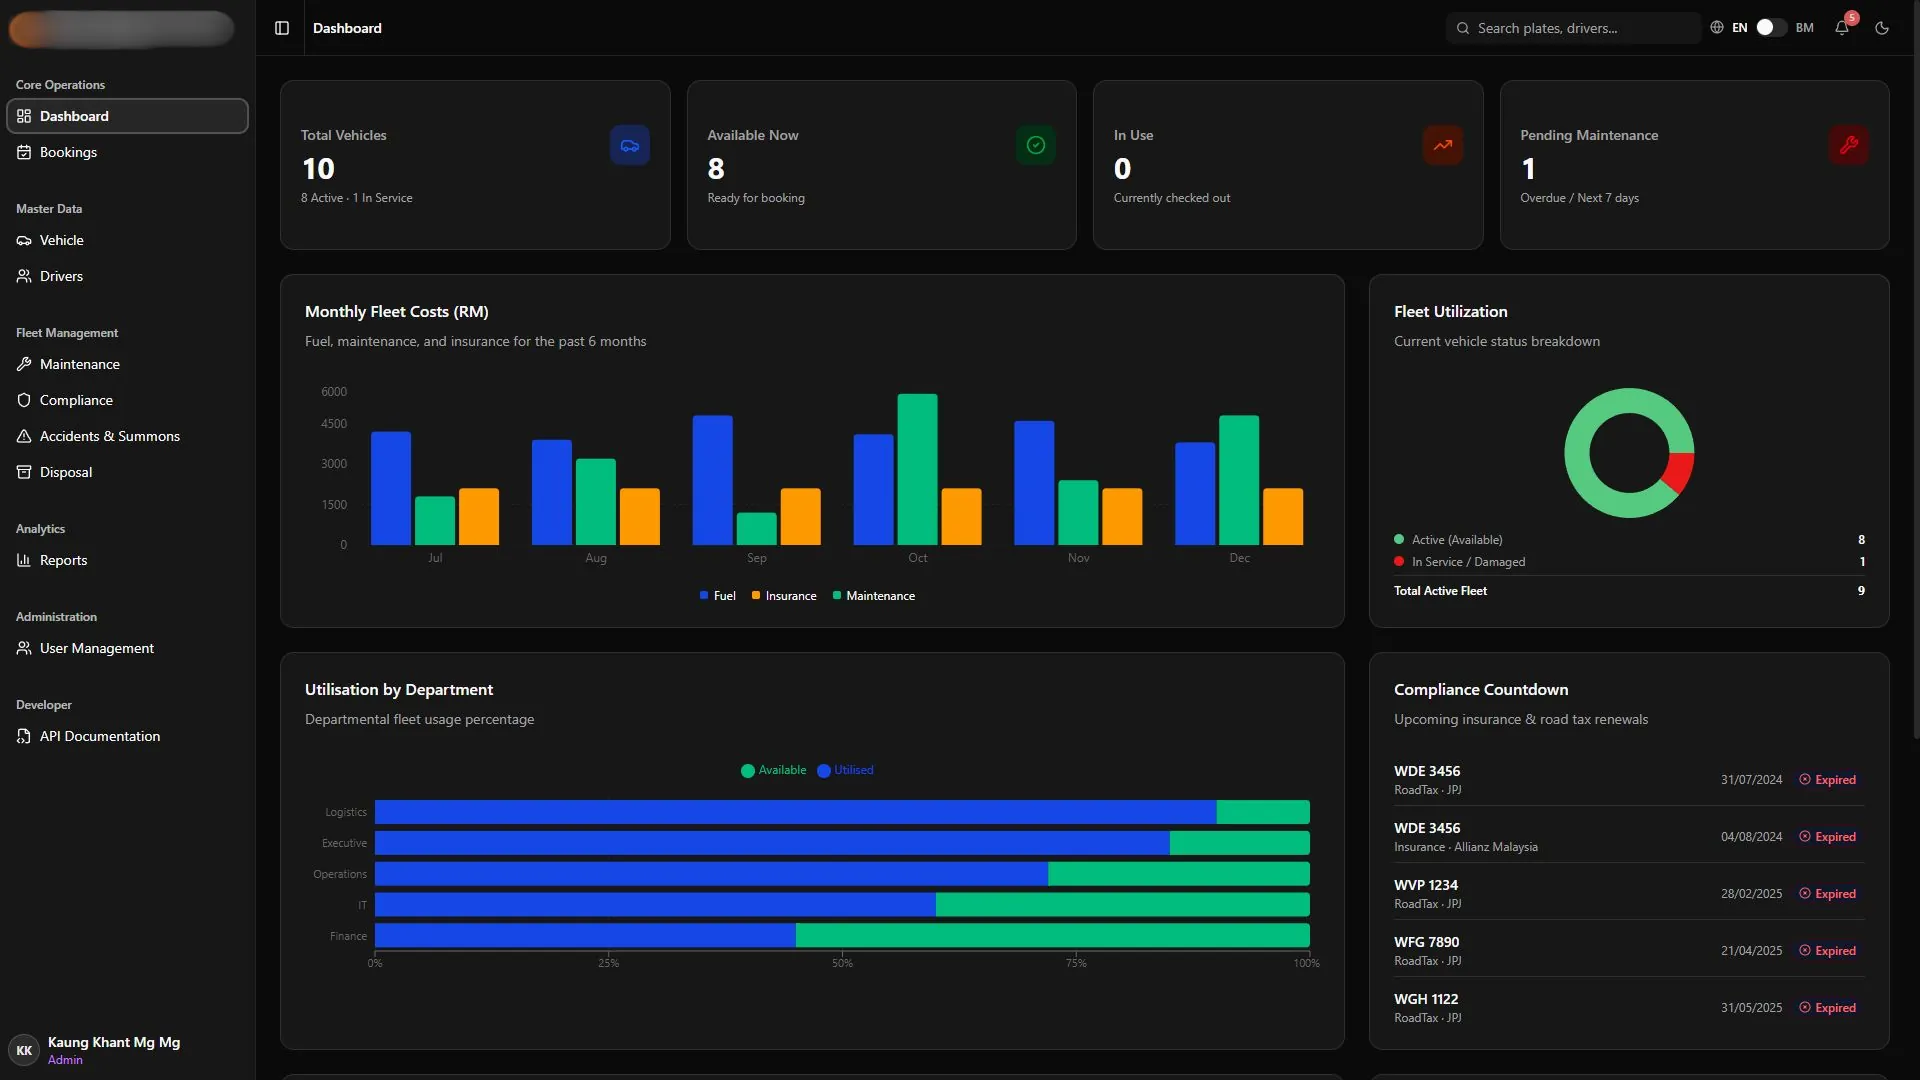Click the Drivers people icon
Screen dimensions: 1920x1080
click(x=24, y=276)
